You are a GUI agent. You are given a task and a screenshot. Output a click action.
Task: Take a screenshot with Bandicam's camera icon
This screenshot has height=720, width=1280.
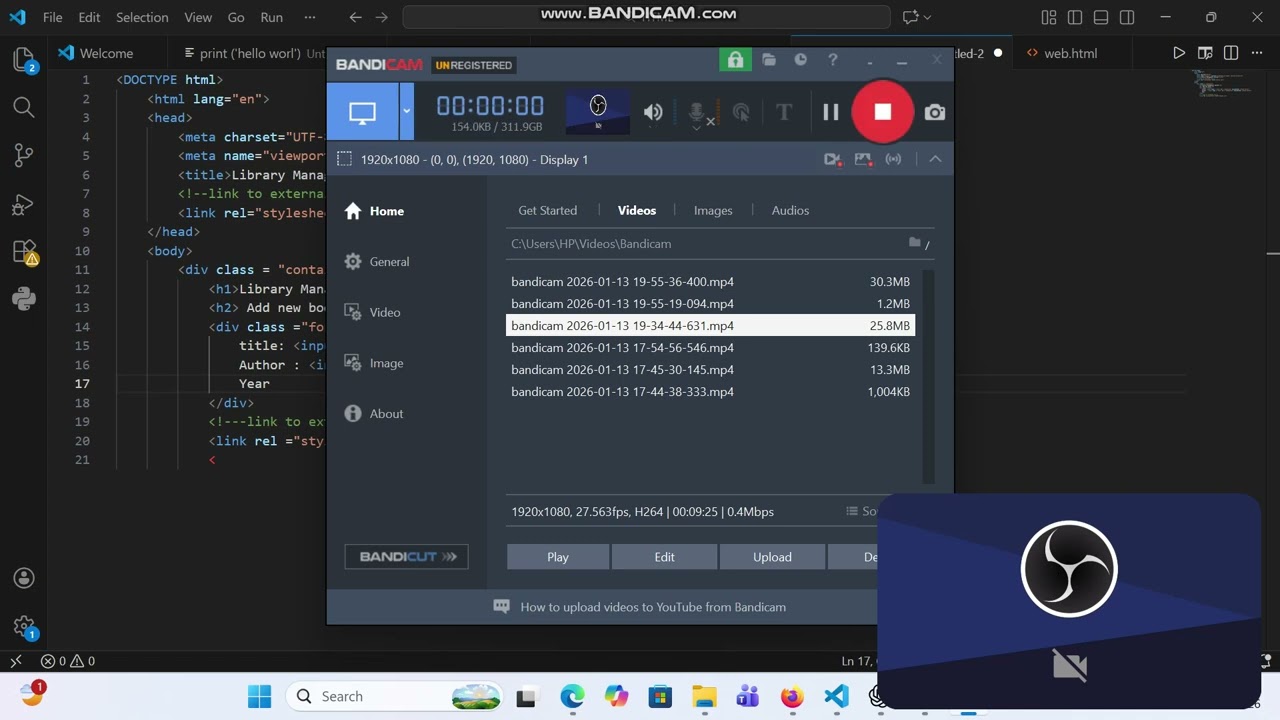[x=934, y=112]
